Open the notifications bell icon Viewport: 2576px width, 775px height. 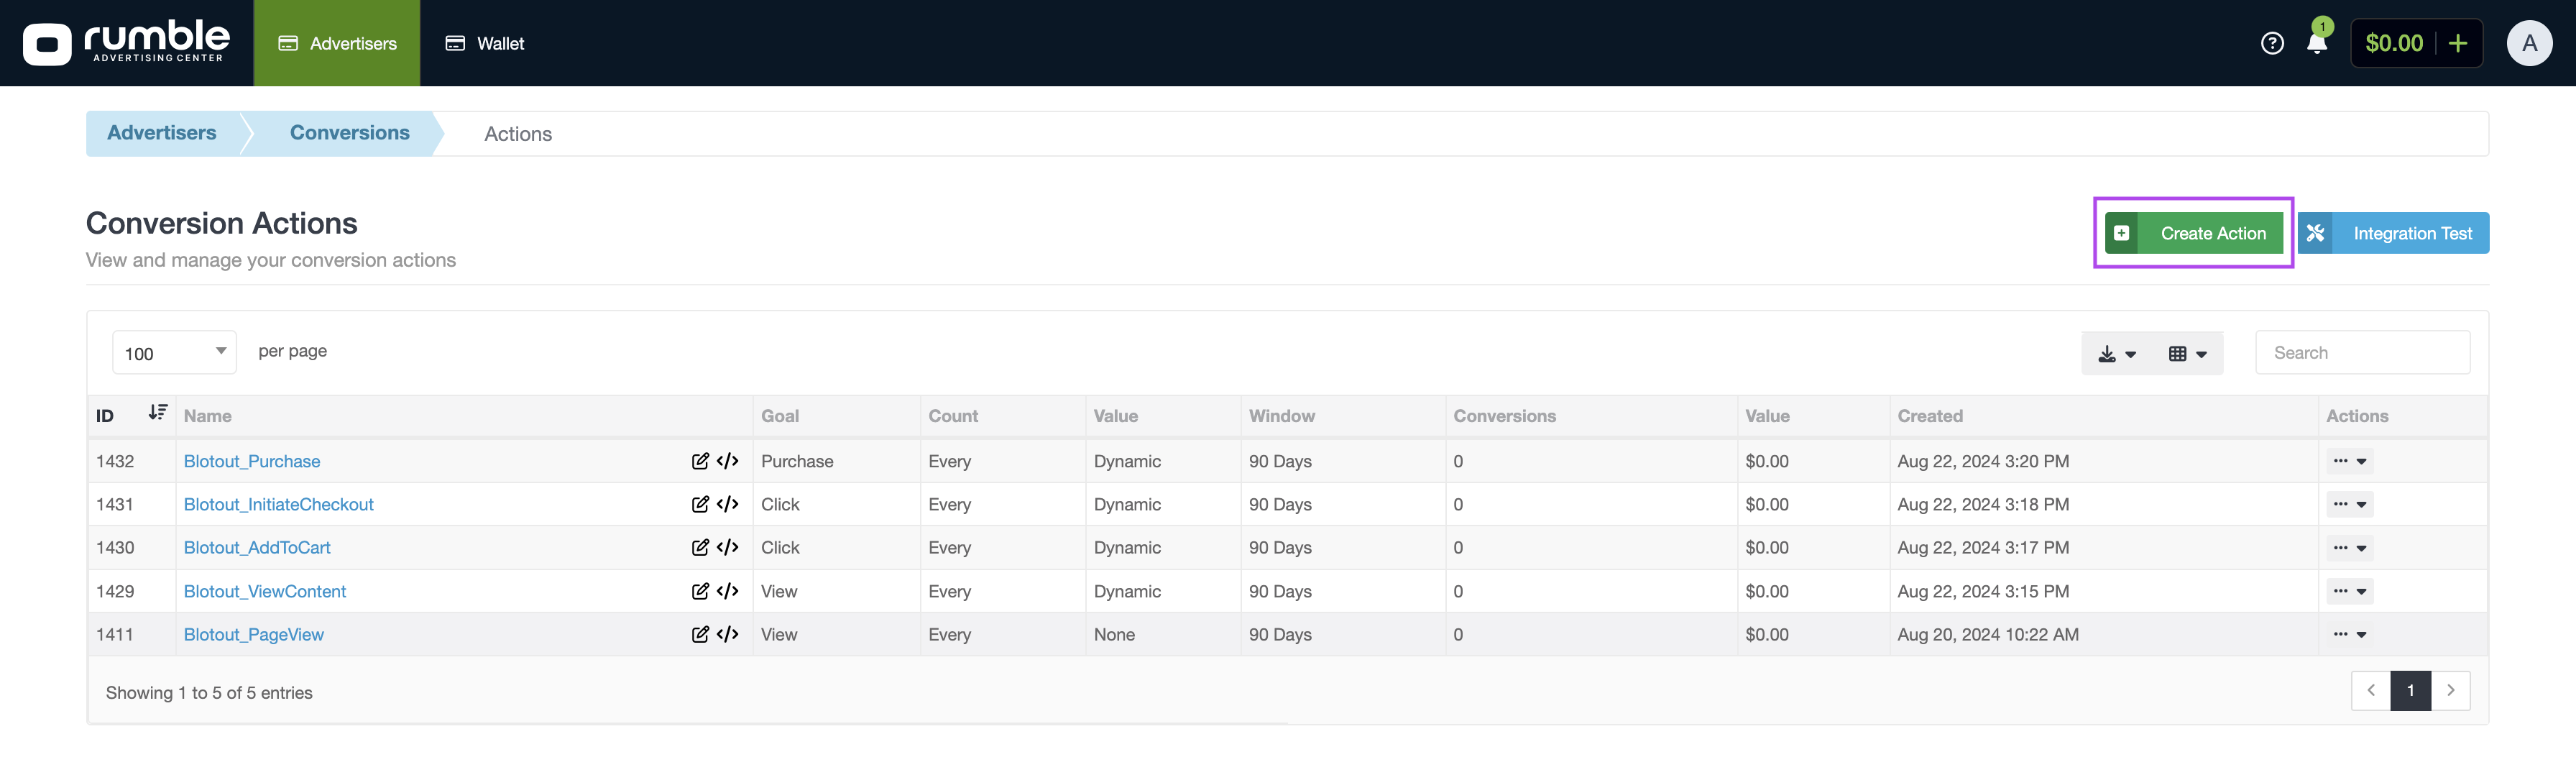coord(2316,43)
